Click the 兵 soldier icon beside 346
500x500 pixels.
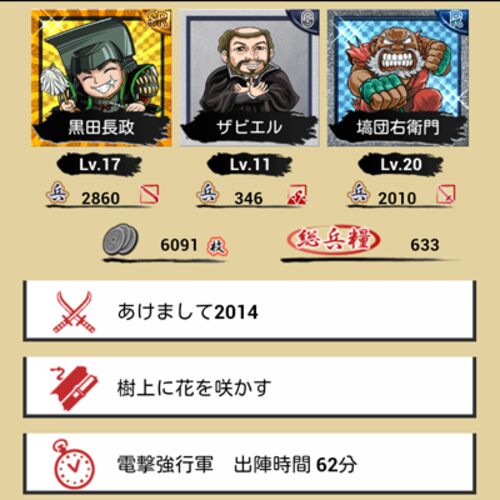pyautogui.click(x=208, y=193)
